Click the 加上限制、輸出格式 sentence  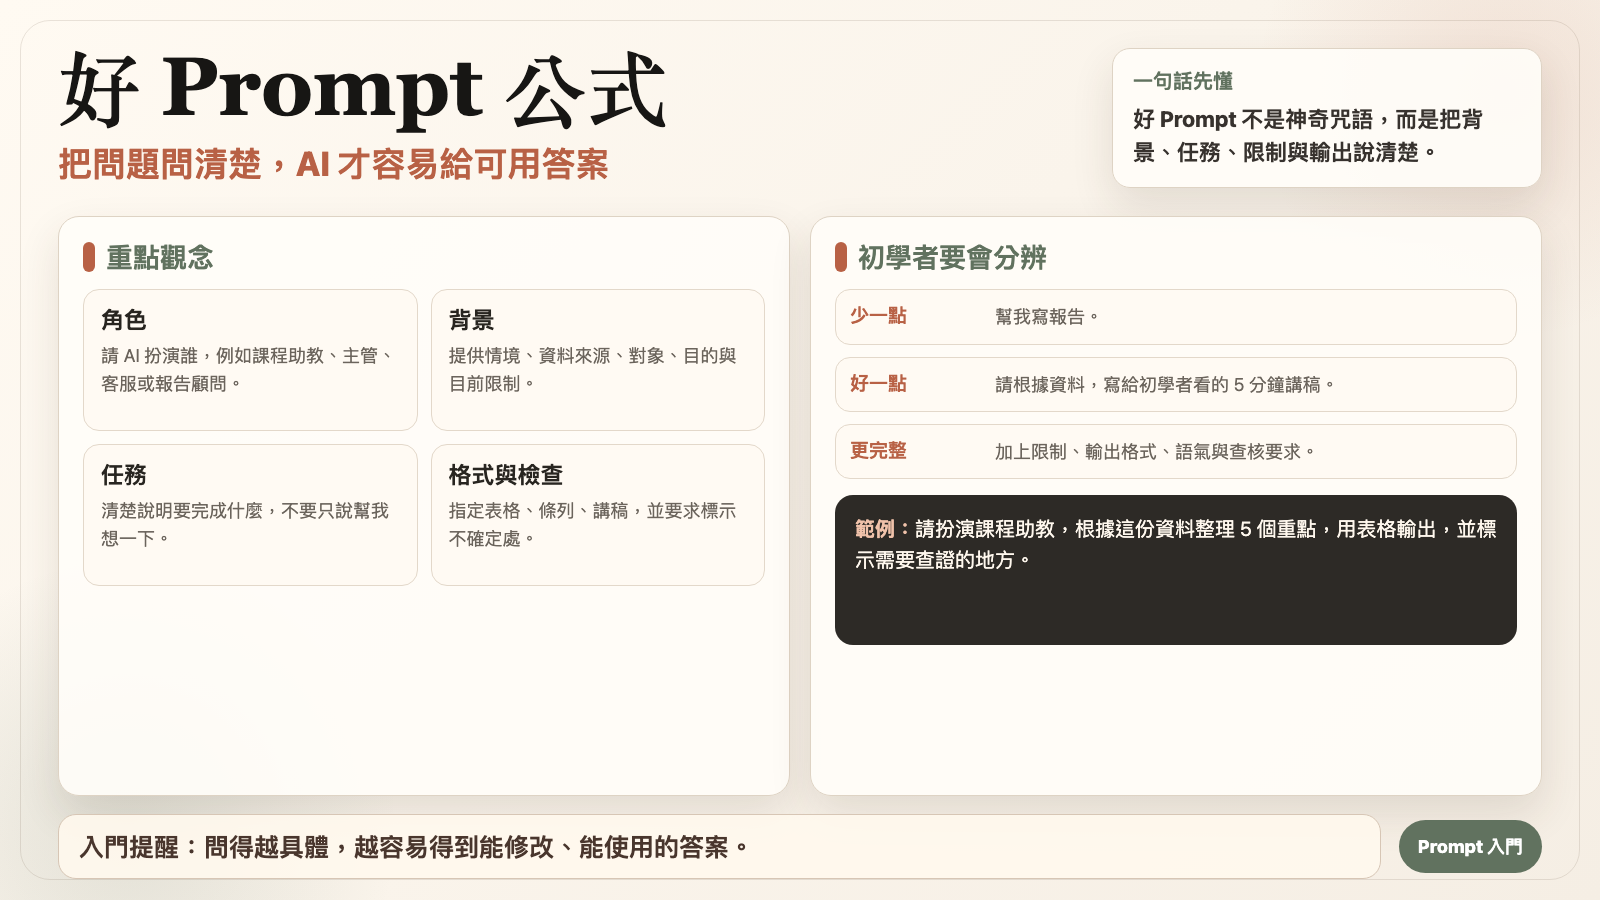[1155, 452]
